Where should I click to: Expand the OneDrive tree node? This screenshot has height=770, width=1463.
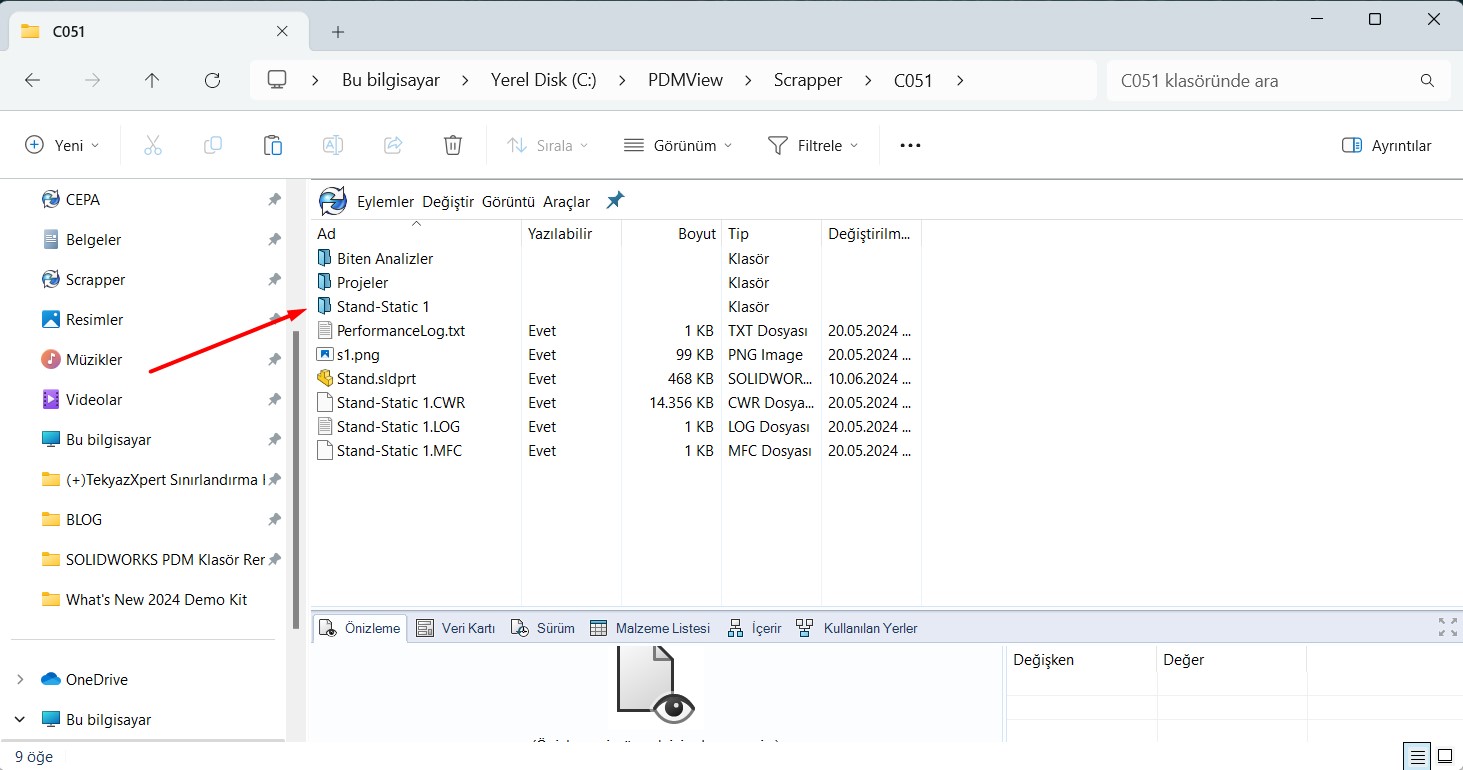[20, 680]
